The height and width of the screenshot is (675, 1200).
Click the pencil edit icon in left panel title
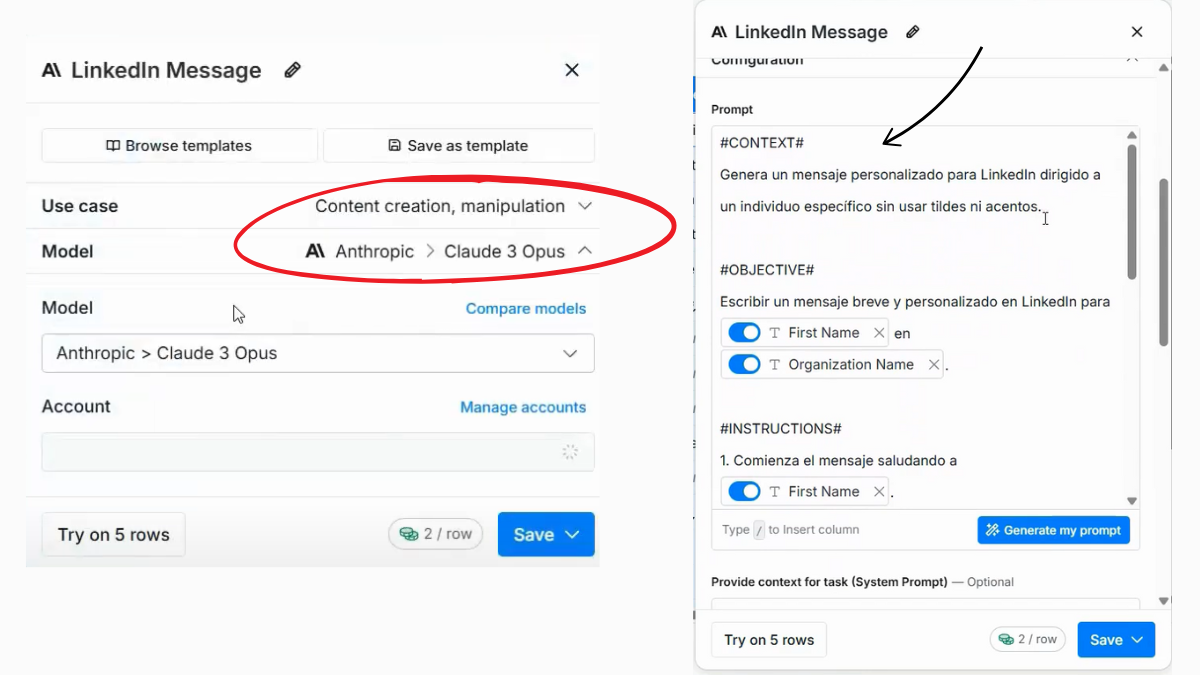[292, 70]
